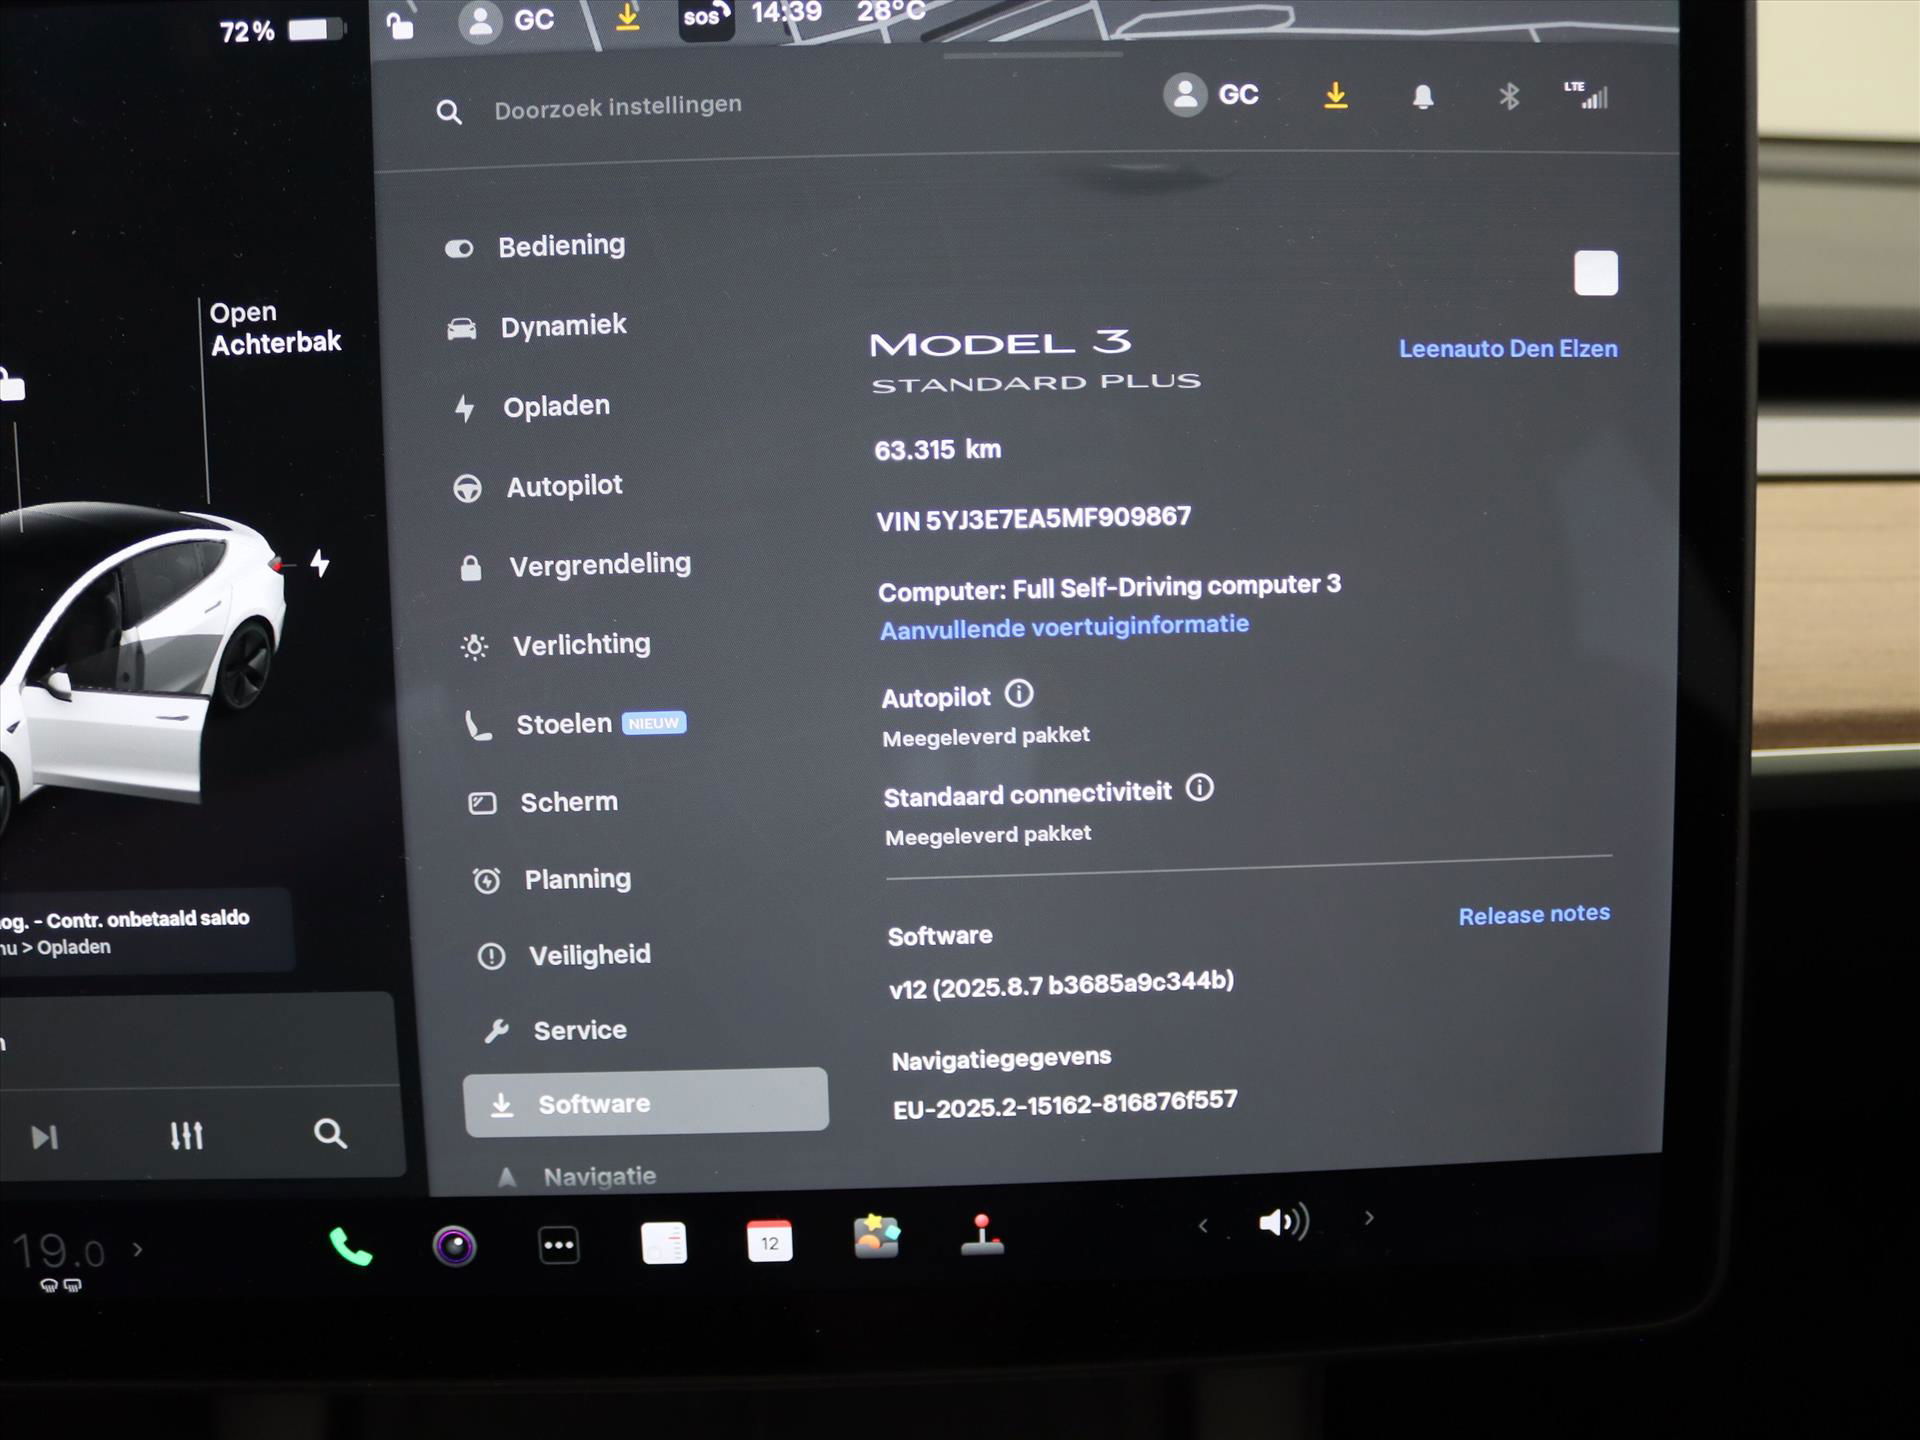Click the white square color swatch
Viewport: 1920px width, 1440px height.
tap(1595, 273)
